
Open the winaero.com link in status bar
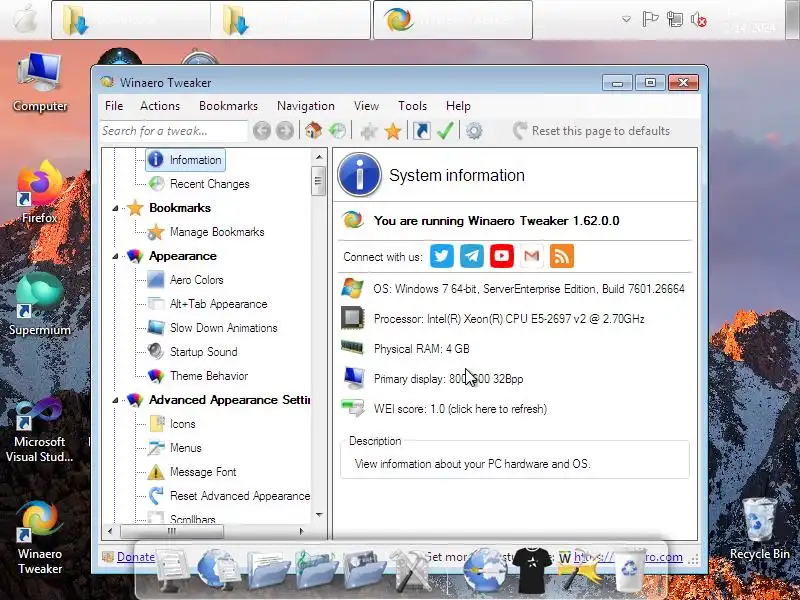click(628, 557)
